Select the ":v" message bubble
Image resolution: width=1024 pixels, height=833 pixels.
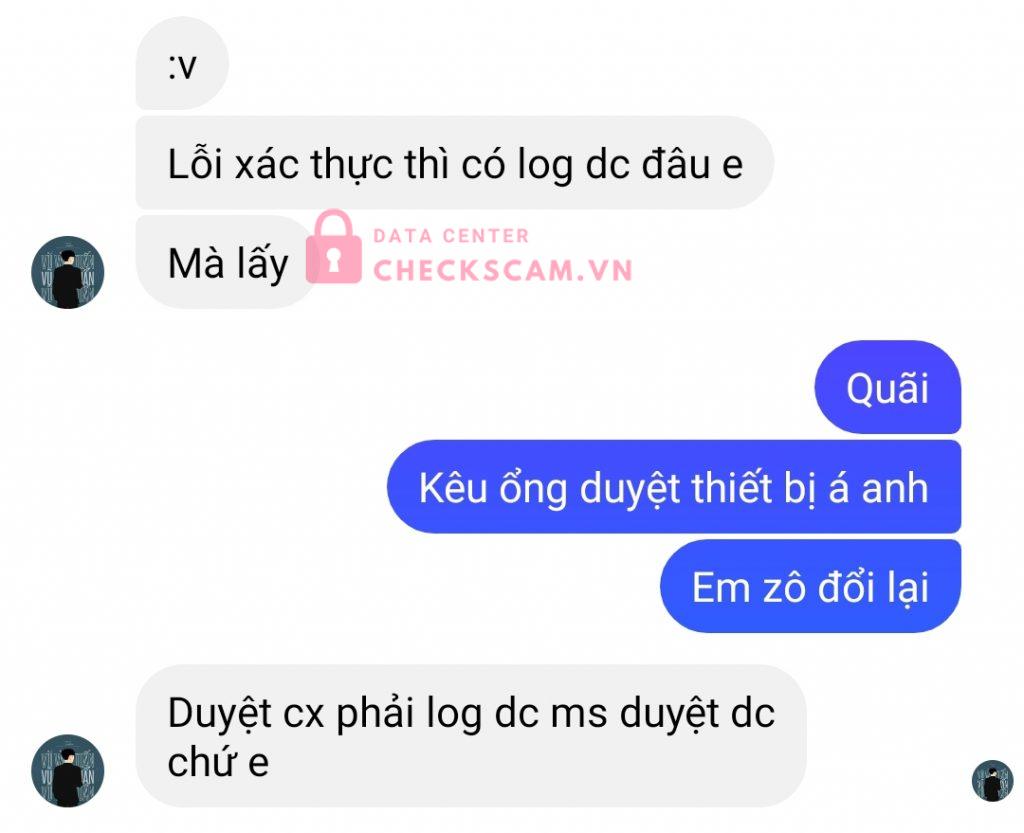[182, 63]
